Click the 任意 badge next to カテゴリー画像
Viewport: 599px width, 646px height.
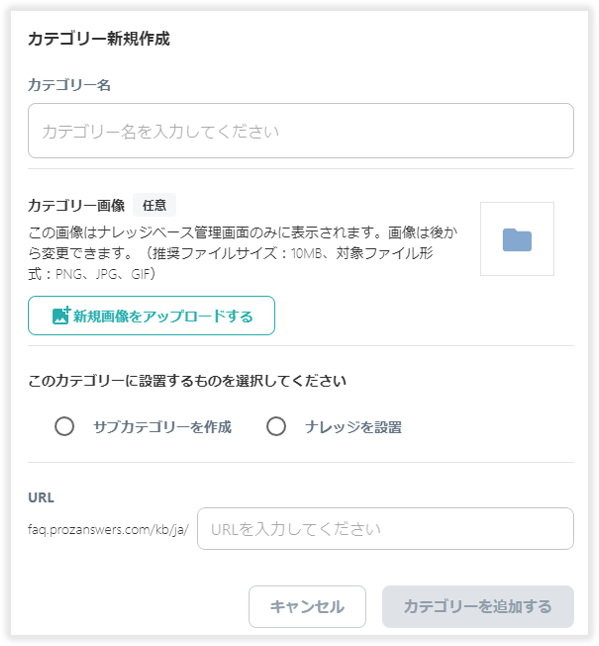tap(154, 205)
